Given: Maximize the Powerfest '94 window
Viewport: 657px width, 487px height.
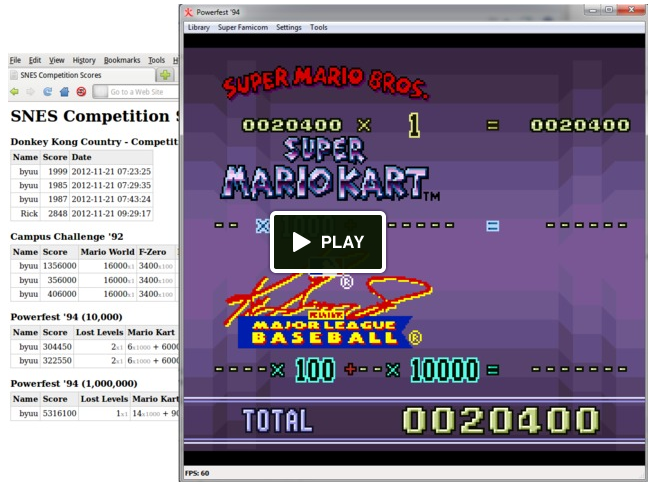Looking at the screenshot, I should pos(609,10).
